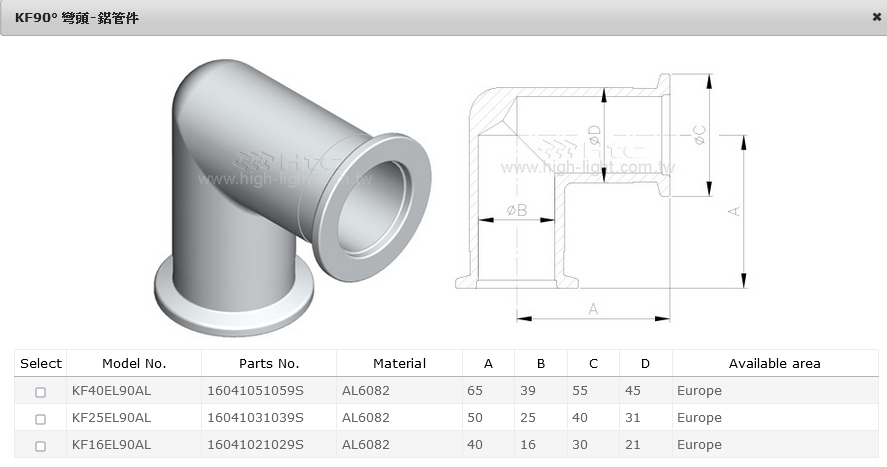Click the Select column header

[41, 364]
